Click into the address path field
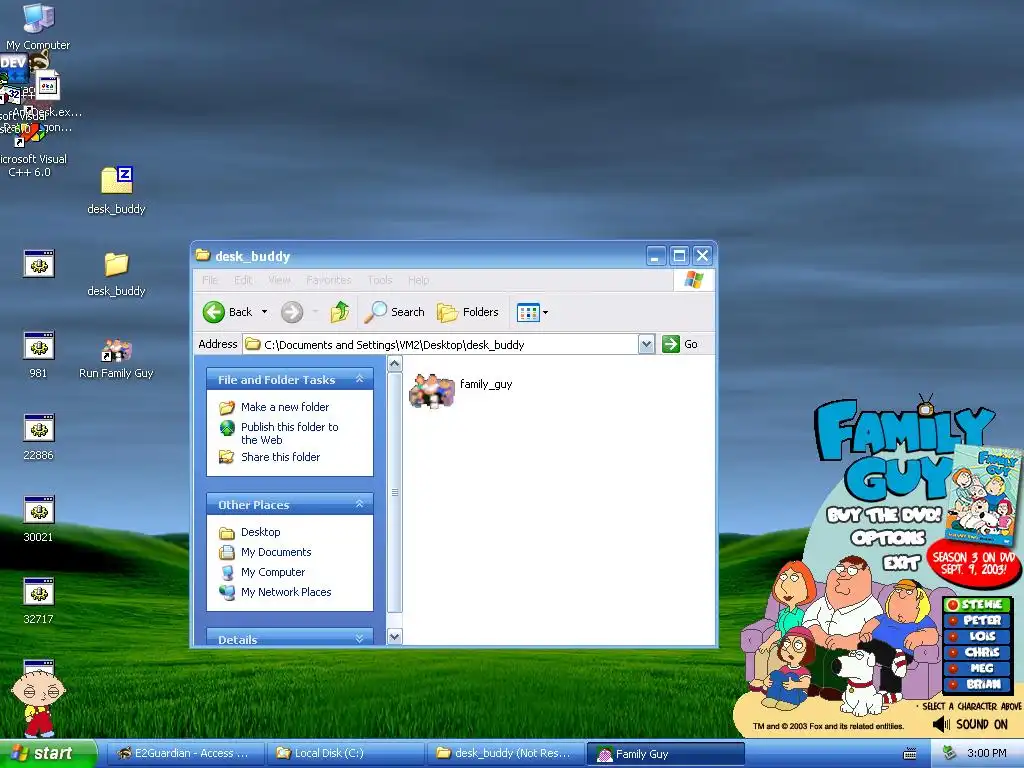Image resolution: width=1024 pixels, height=768 pixels. coord(440,344)
